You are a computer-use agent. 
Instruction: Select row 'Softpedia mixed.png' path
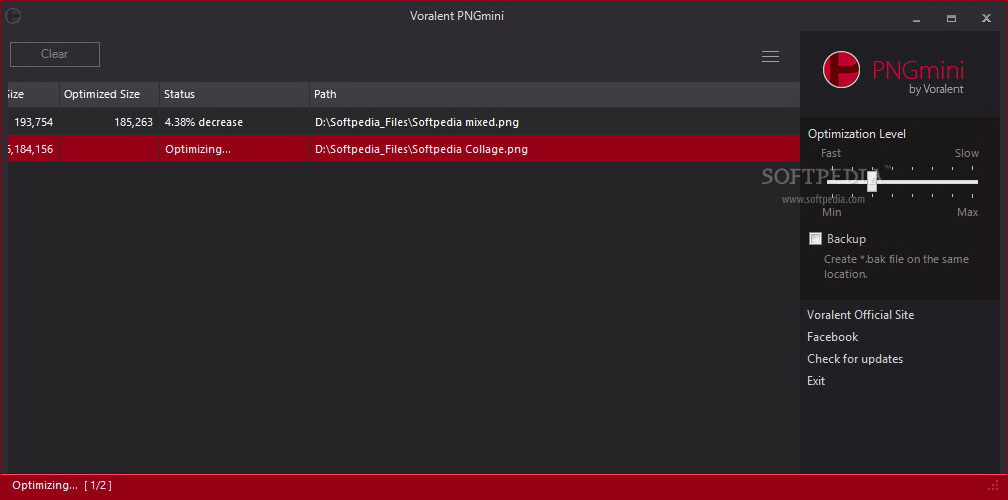(417, 122)
